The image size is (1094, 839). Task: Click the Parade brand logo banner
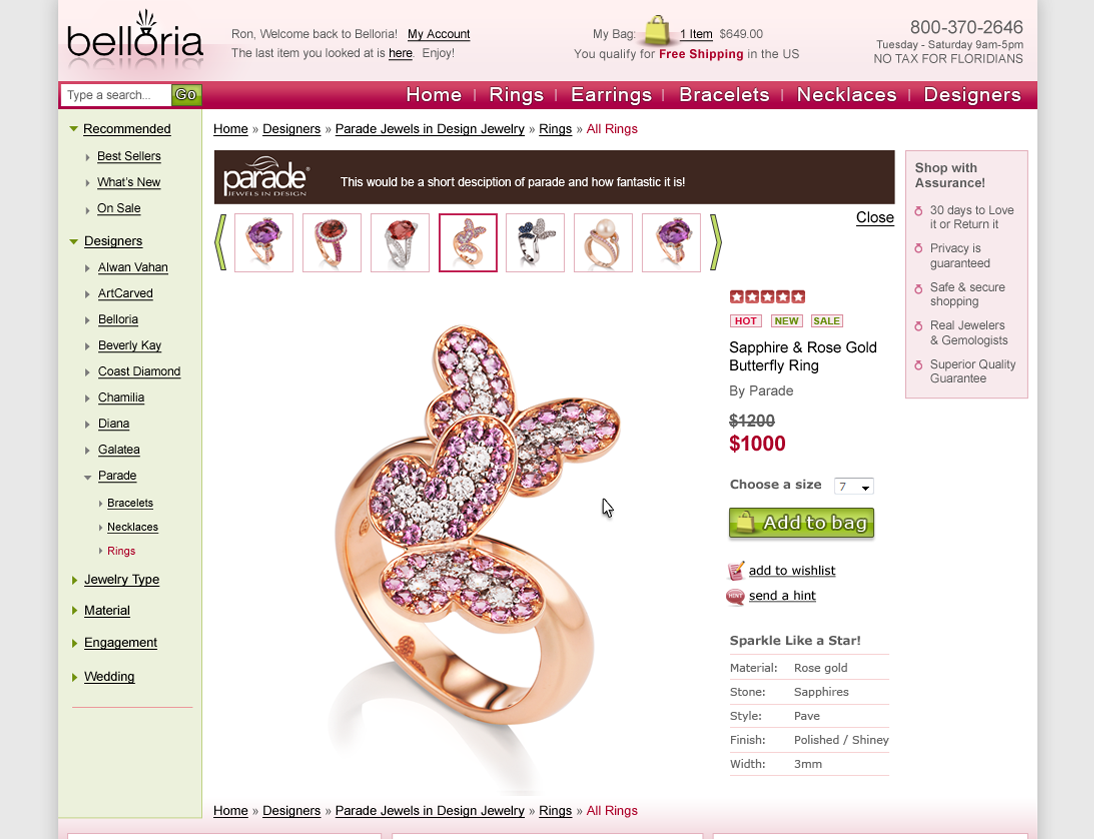tap(265, 177)
